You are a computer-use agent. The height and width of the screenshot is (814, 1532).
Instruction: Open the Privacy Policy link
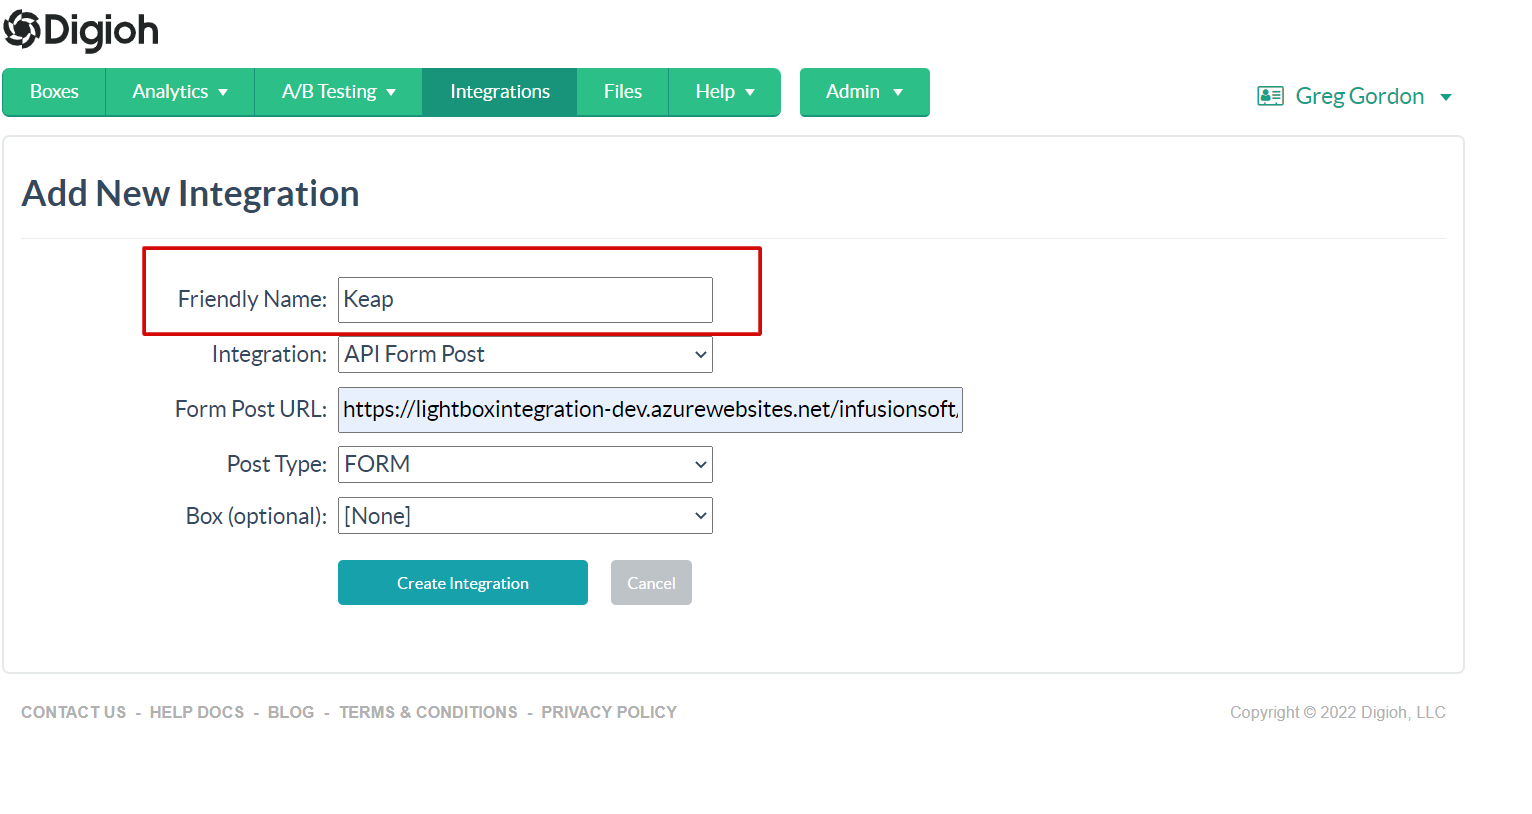[609, 712]
